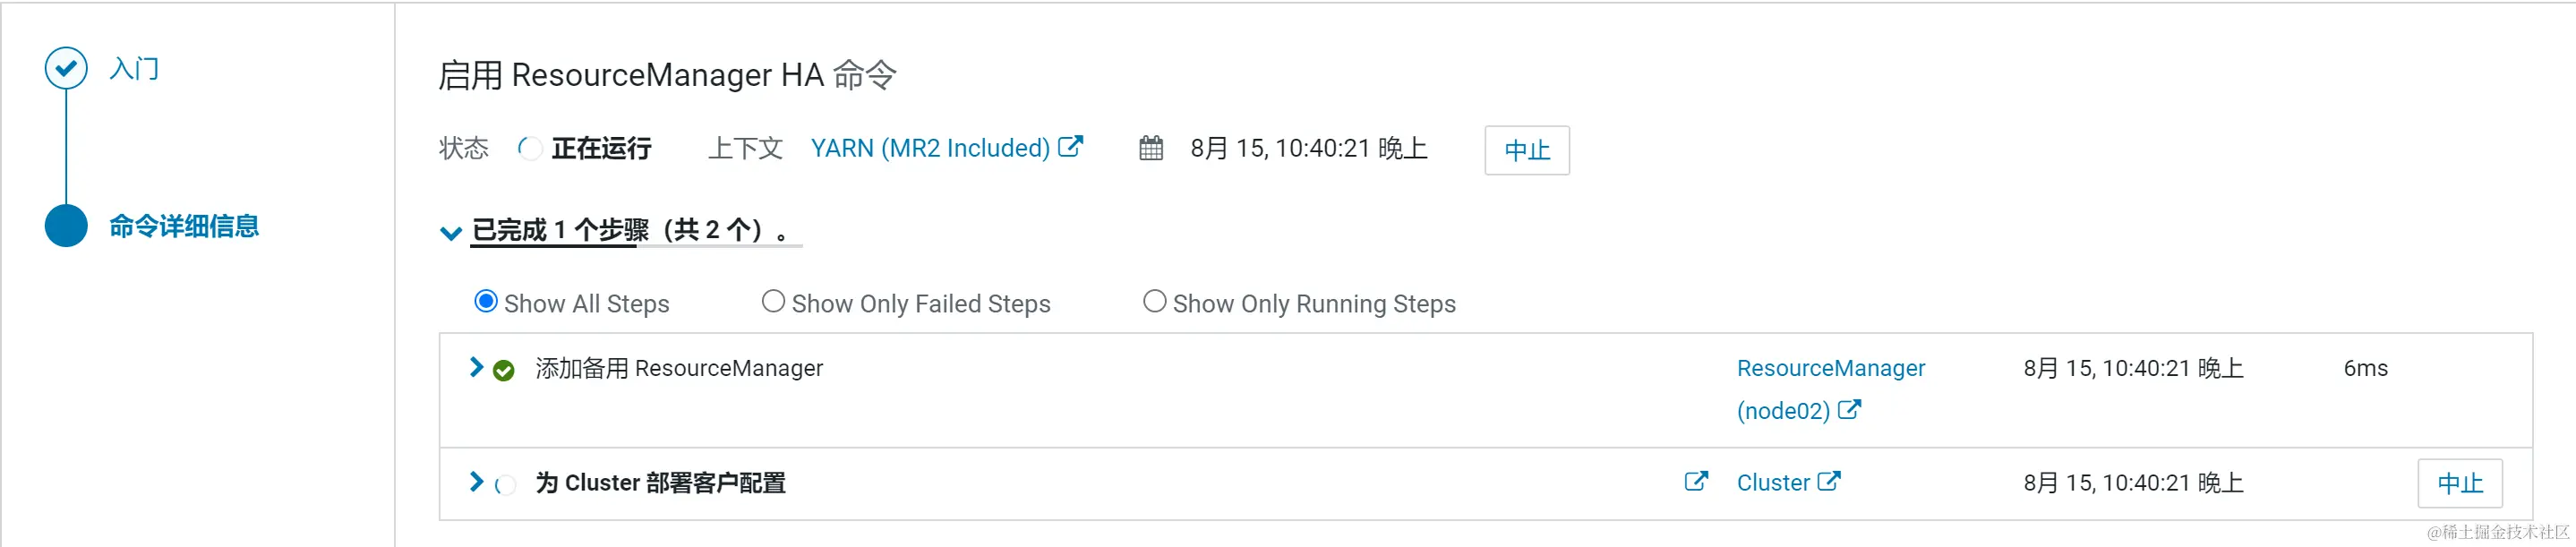The height and width of the screenshot is (547, 2576).
Task: Click the completed checkmark icon beside 入门
Action: 65,68
